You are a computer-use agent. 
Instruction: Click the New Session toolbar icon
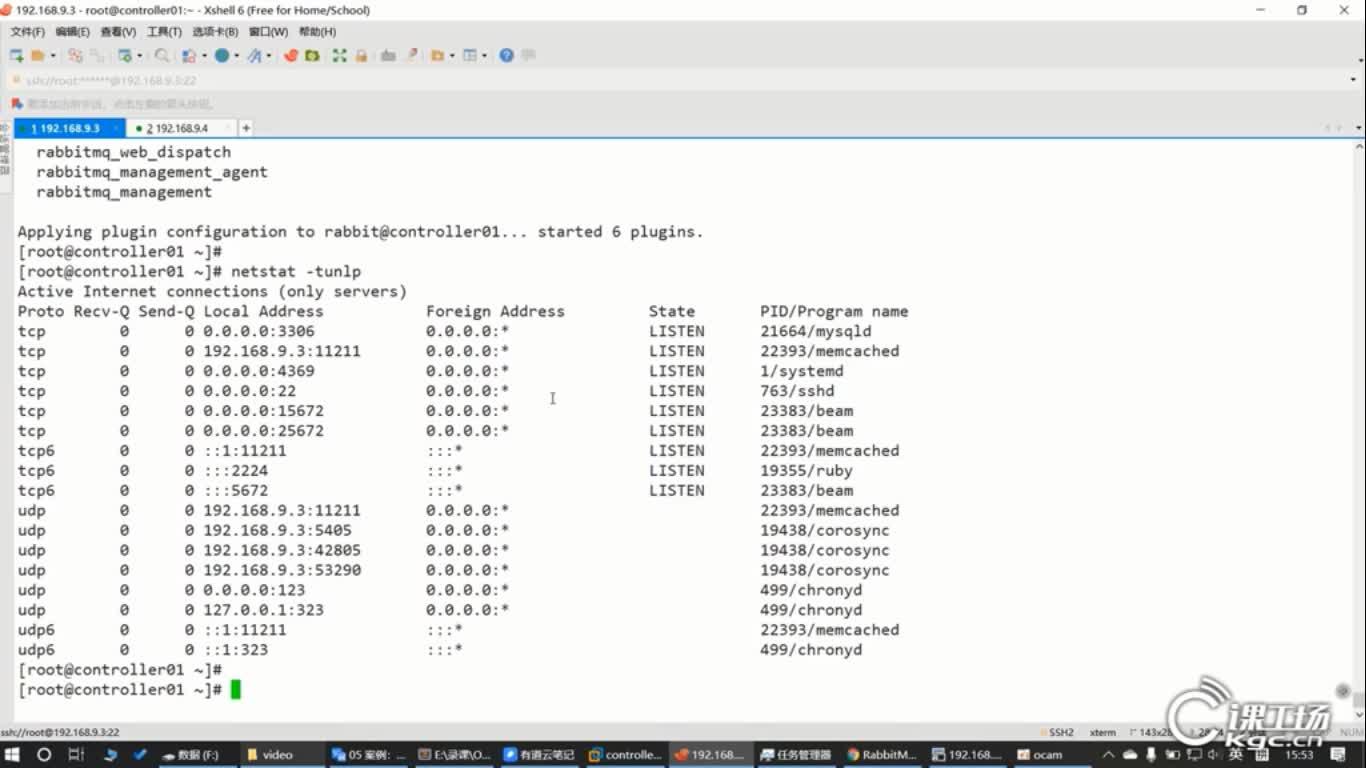click(x=16, y=56)
